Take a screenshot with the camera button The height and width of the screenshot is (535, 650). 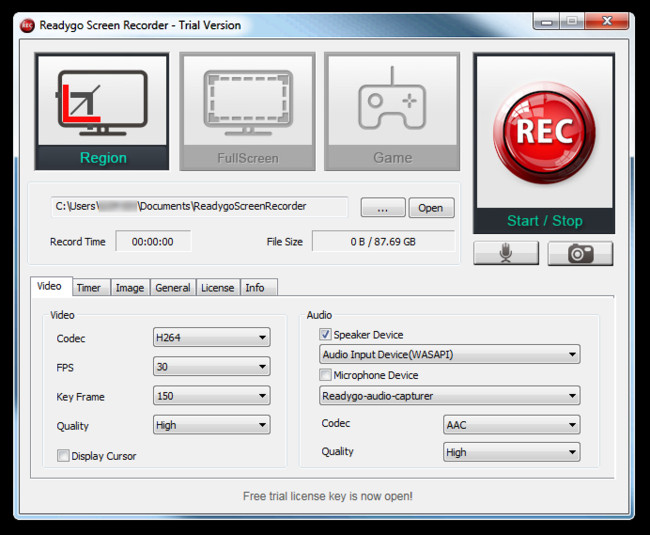(580, 253)
